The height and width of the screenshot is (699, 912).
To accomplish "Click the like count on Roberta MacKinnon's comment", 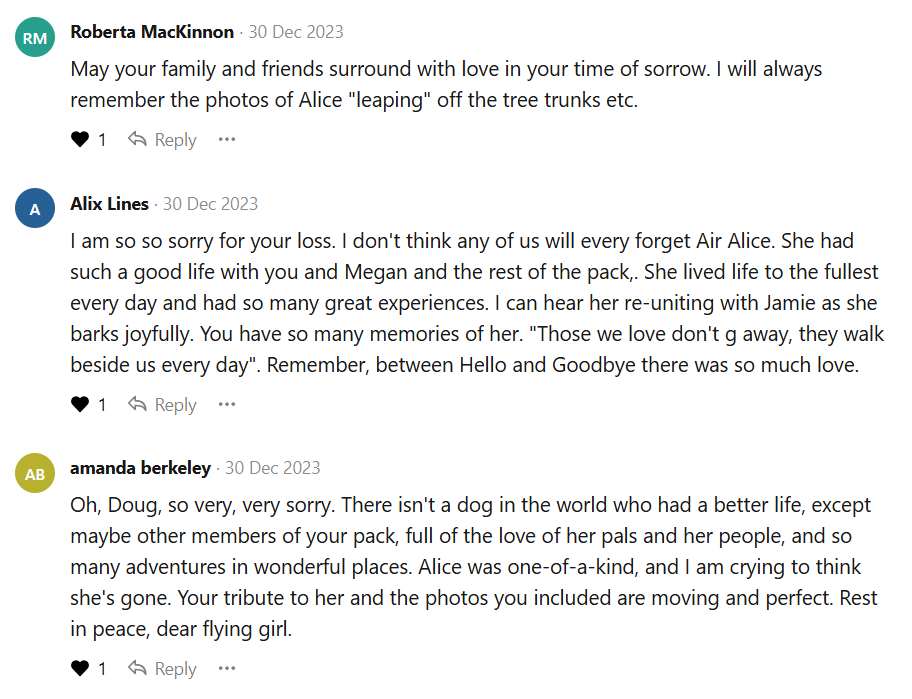I will (x=102, y=140).
